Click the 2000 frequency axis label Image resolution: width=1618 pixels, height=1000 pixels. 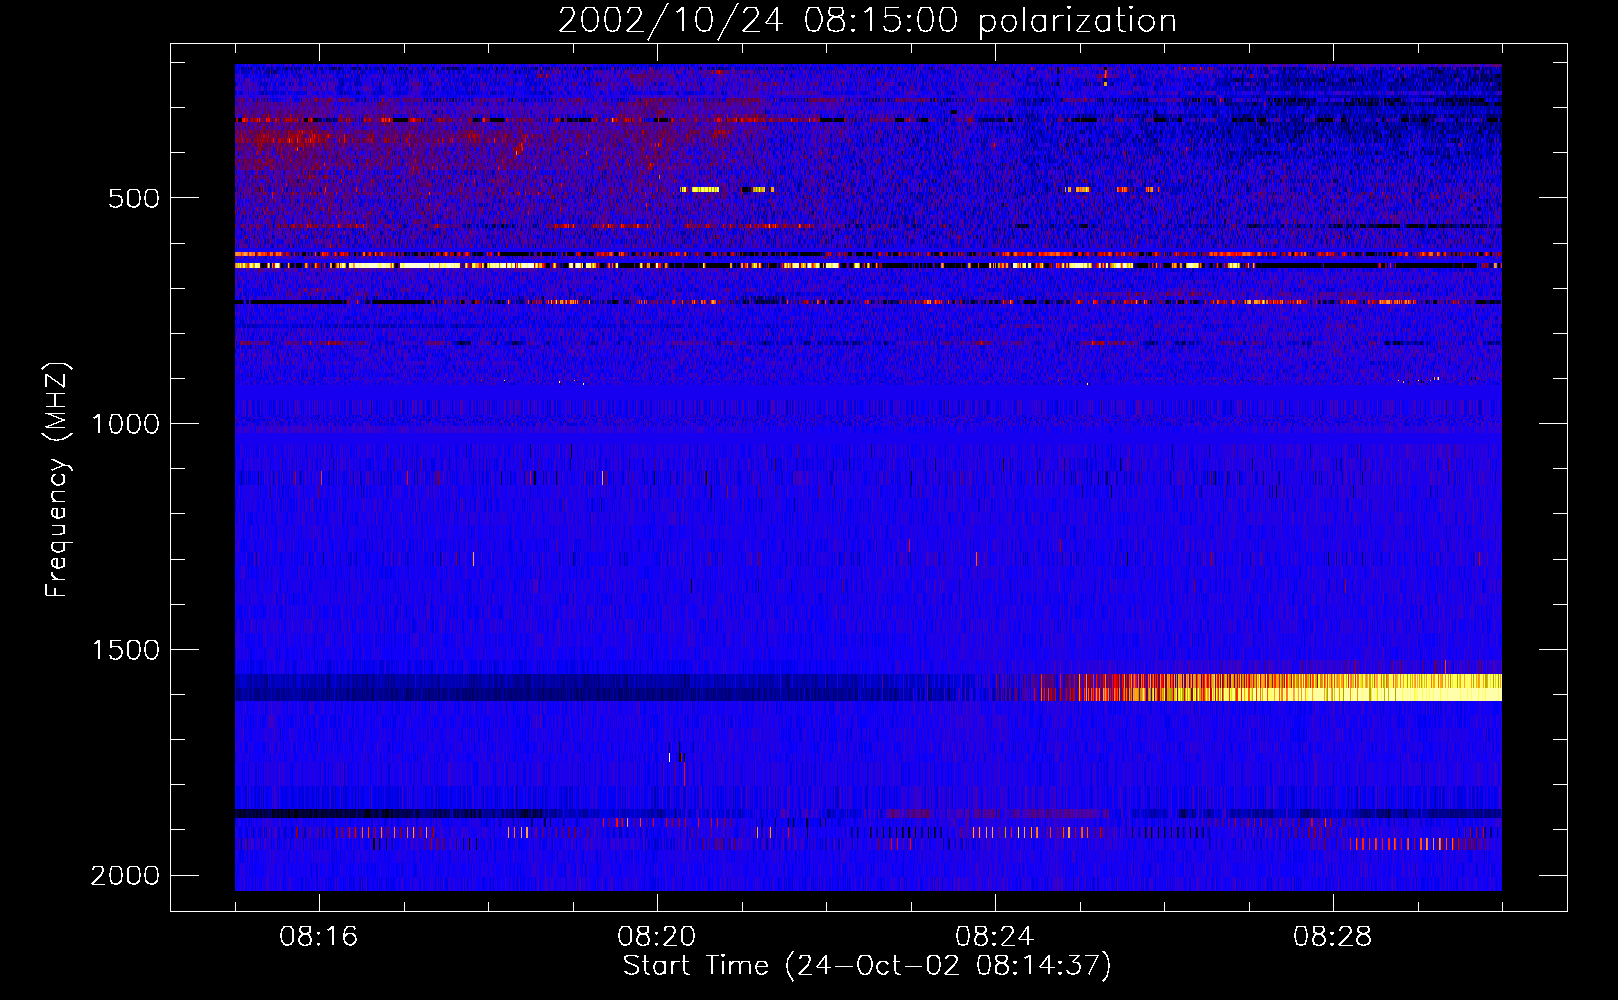[x=125, y=876]
